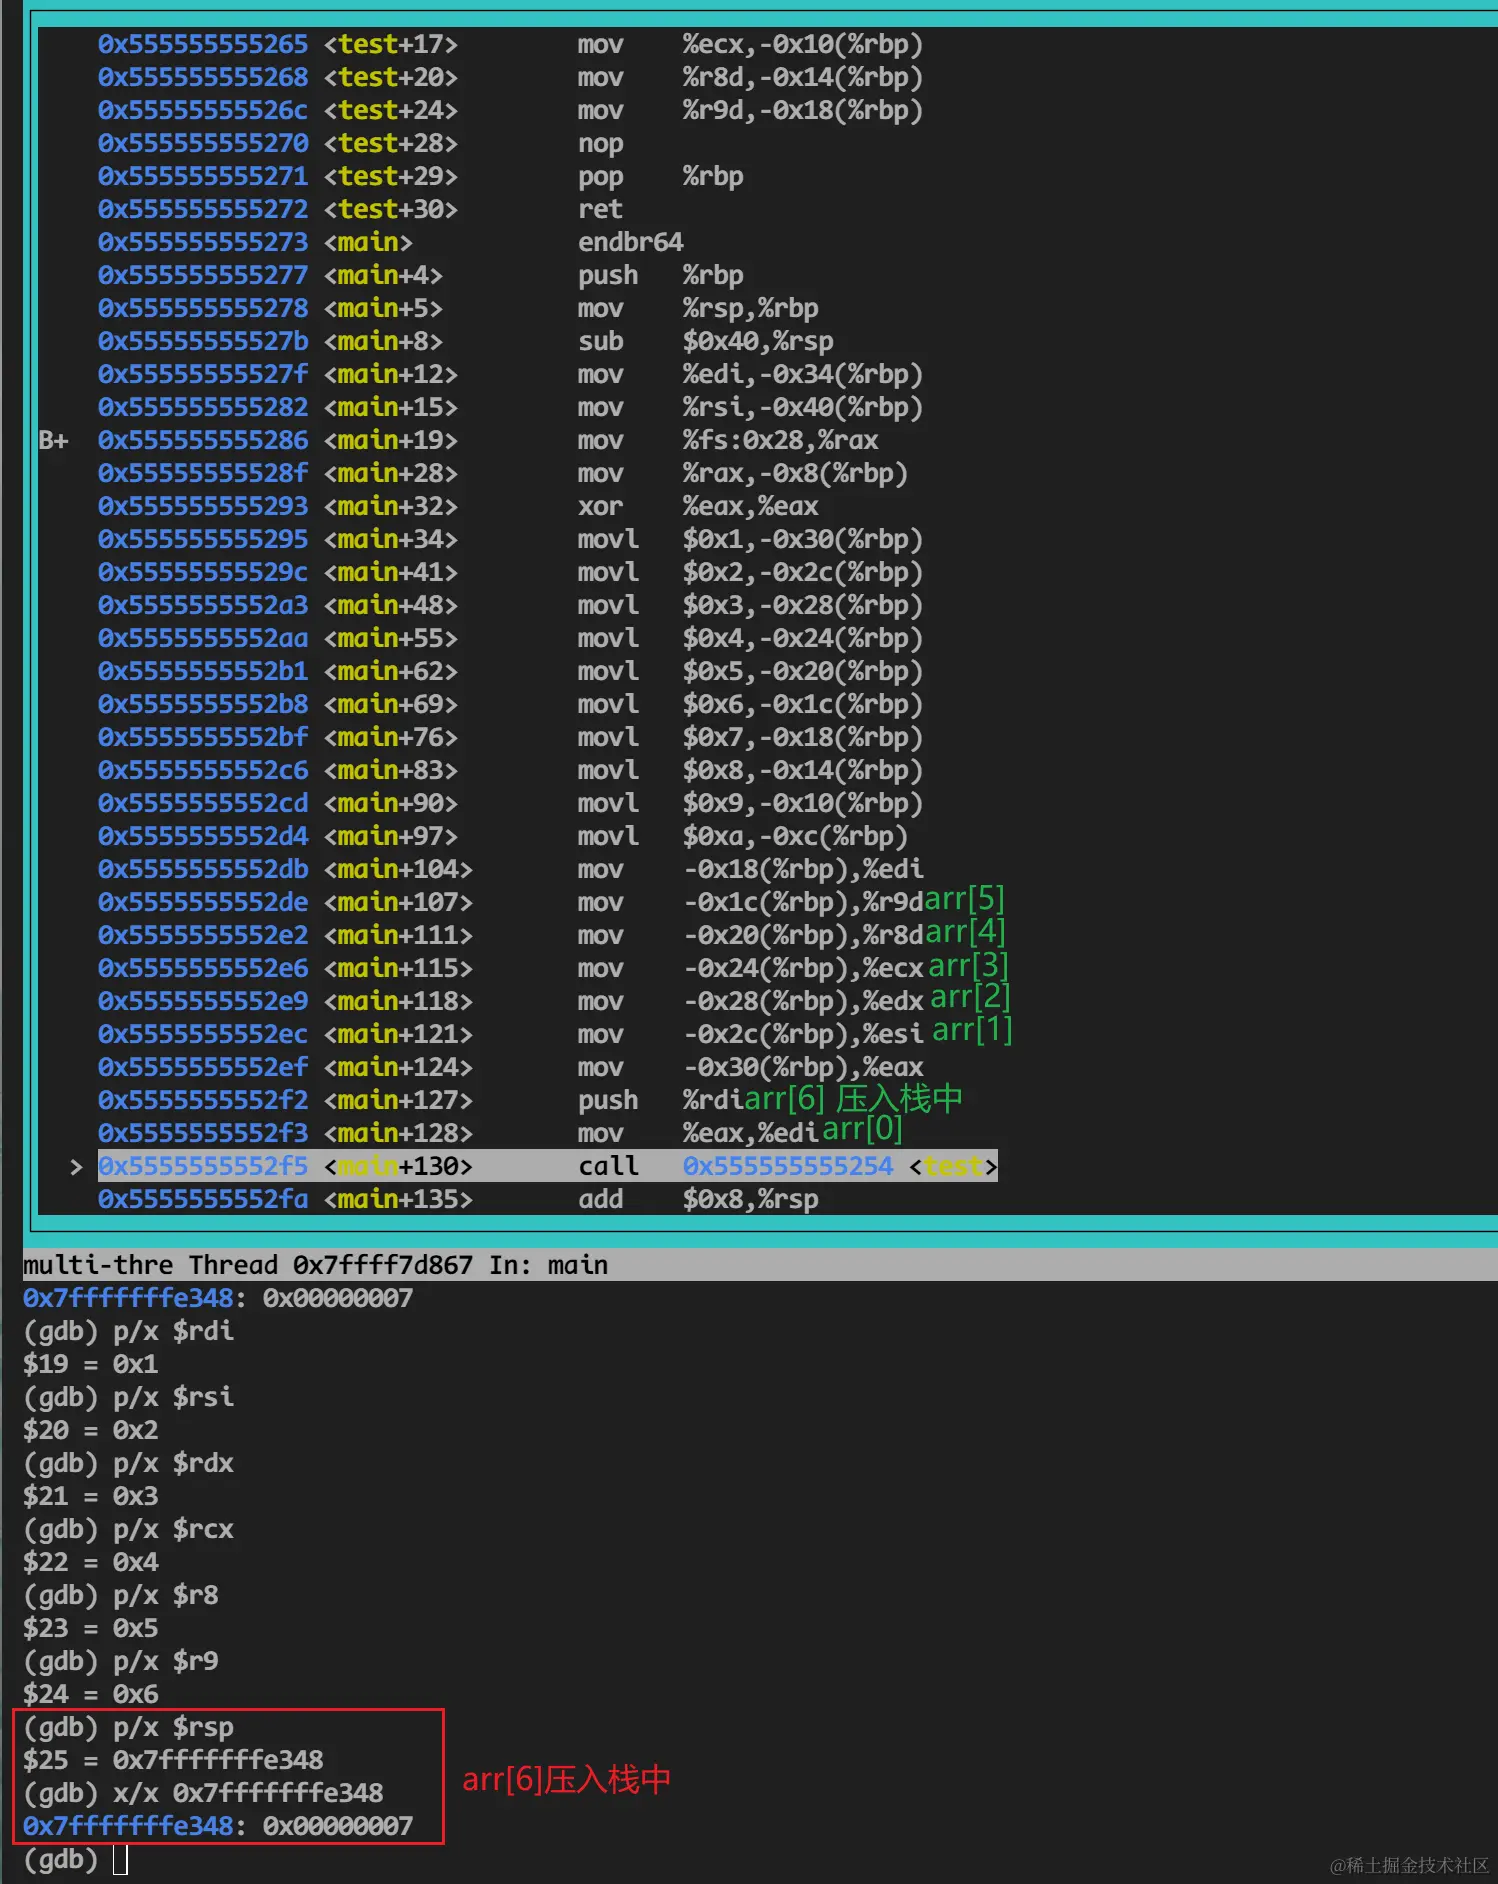Click operand -0x30(%rbp),%eax at main+124

tap(803, 1067)
